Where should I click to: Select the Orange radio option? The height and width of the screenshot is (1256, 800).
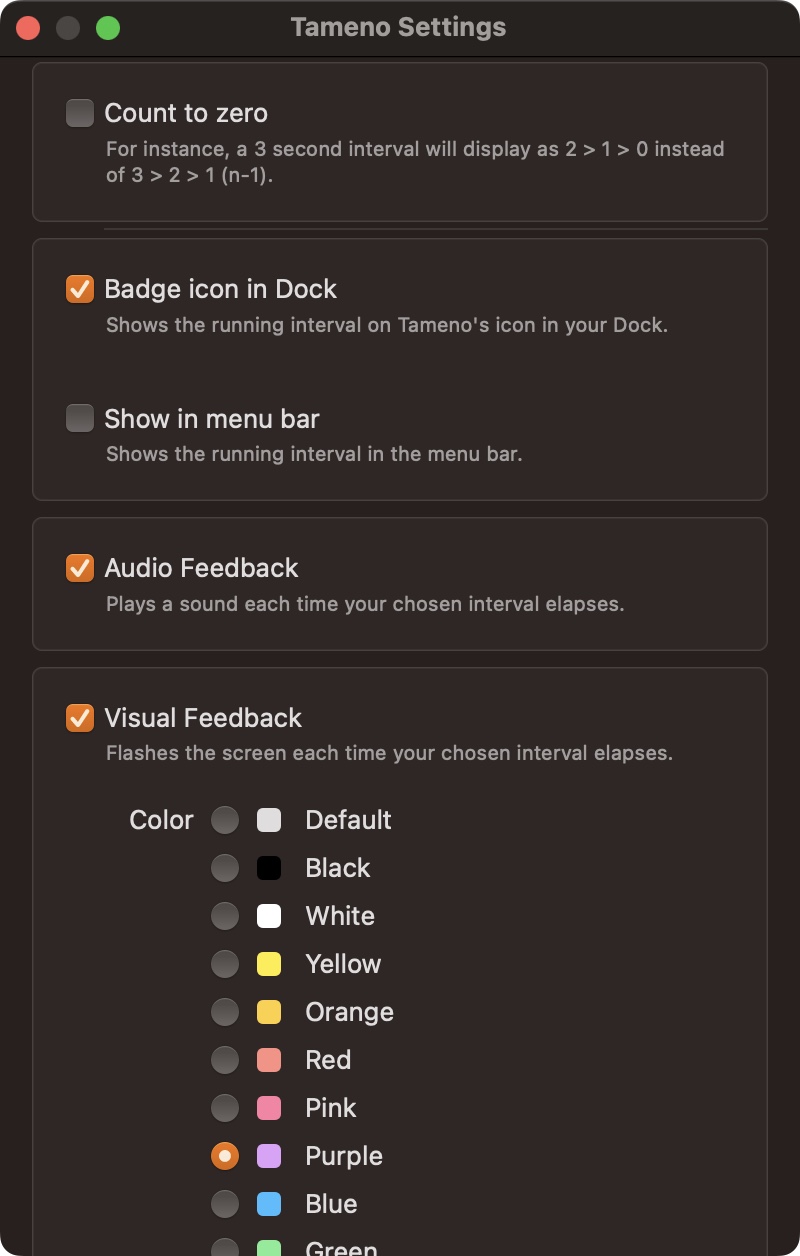coord(225,1012)
